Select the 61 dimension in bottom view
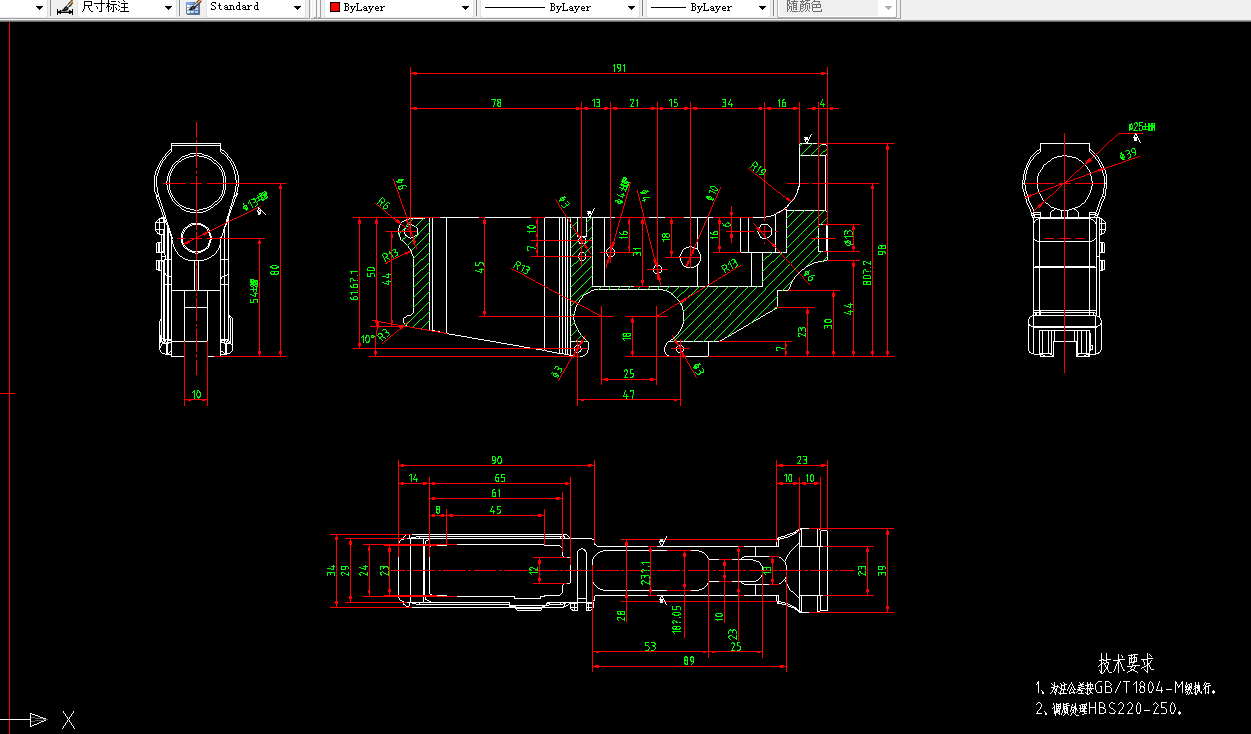The height and width of the screenshot is (734, 1251). click(497, 493)
